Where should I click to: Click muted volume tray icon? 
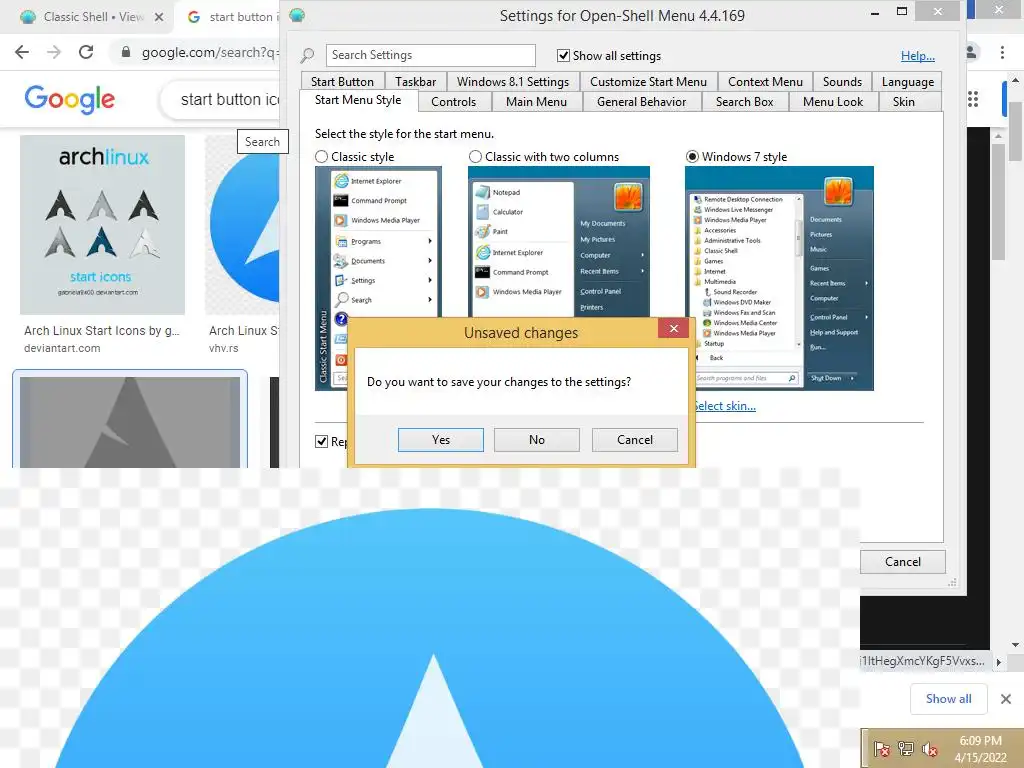930,749
